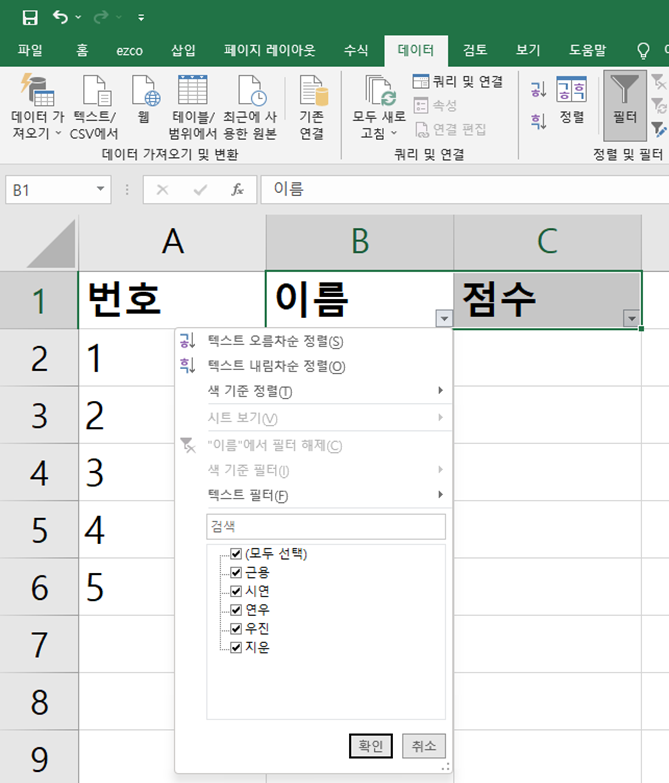Click the formula cancel X icon

click(162, 190)
